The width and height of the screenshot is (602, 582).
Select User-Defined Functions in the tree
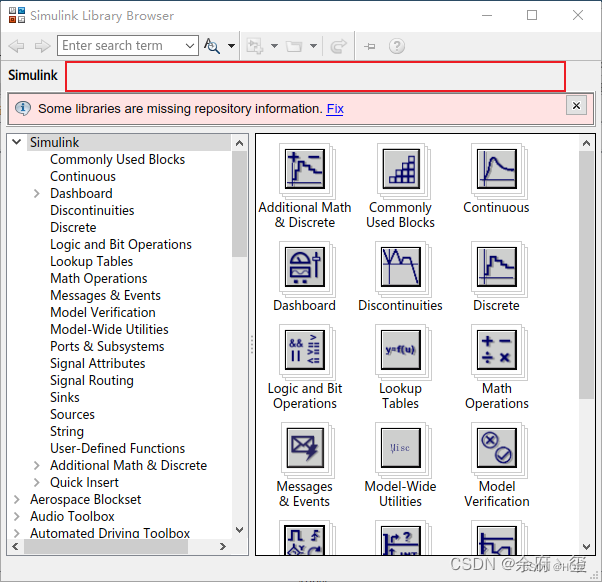(x=117, y=448)
